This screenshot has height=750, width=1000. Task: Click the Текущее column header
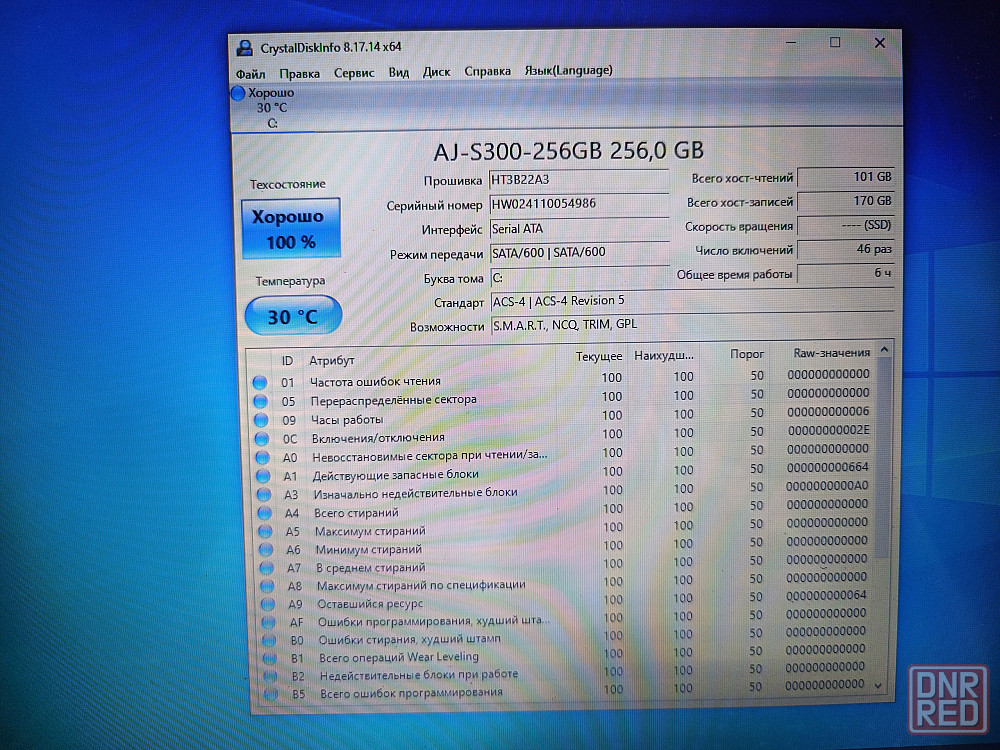[x=599, y=357]
